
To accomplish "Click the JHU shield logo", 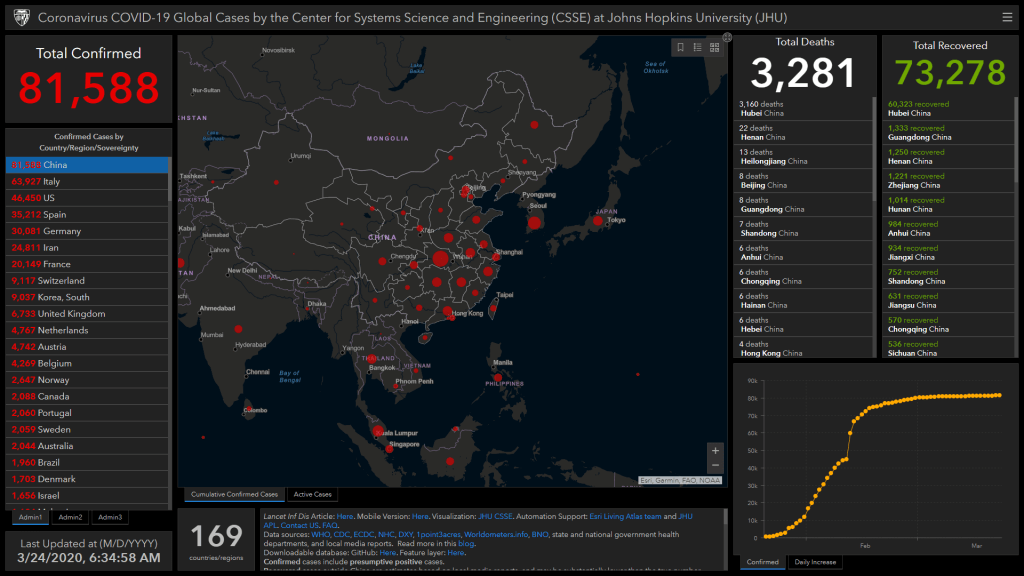I will [x=22, y=18].
